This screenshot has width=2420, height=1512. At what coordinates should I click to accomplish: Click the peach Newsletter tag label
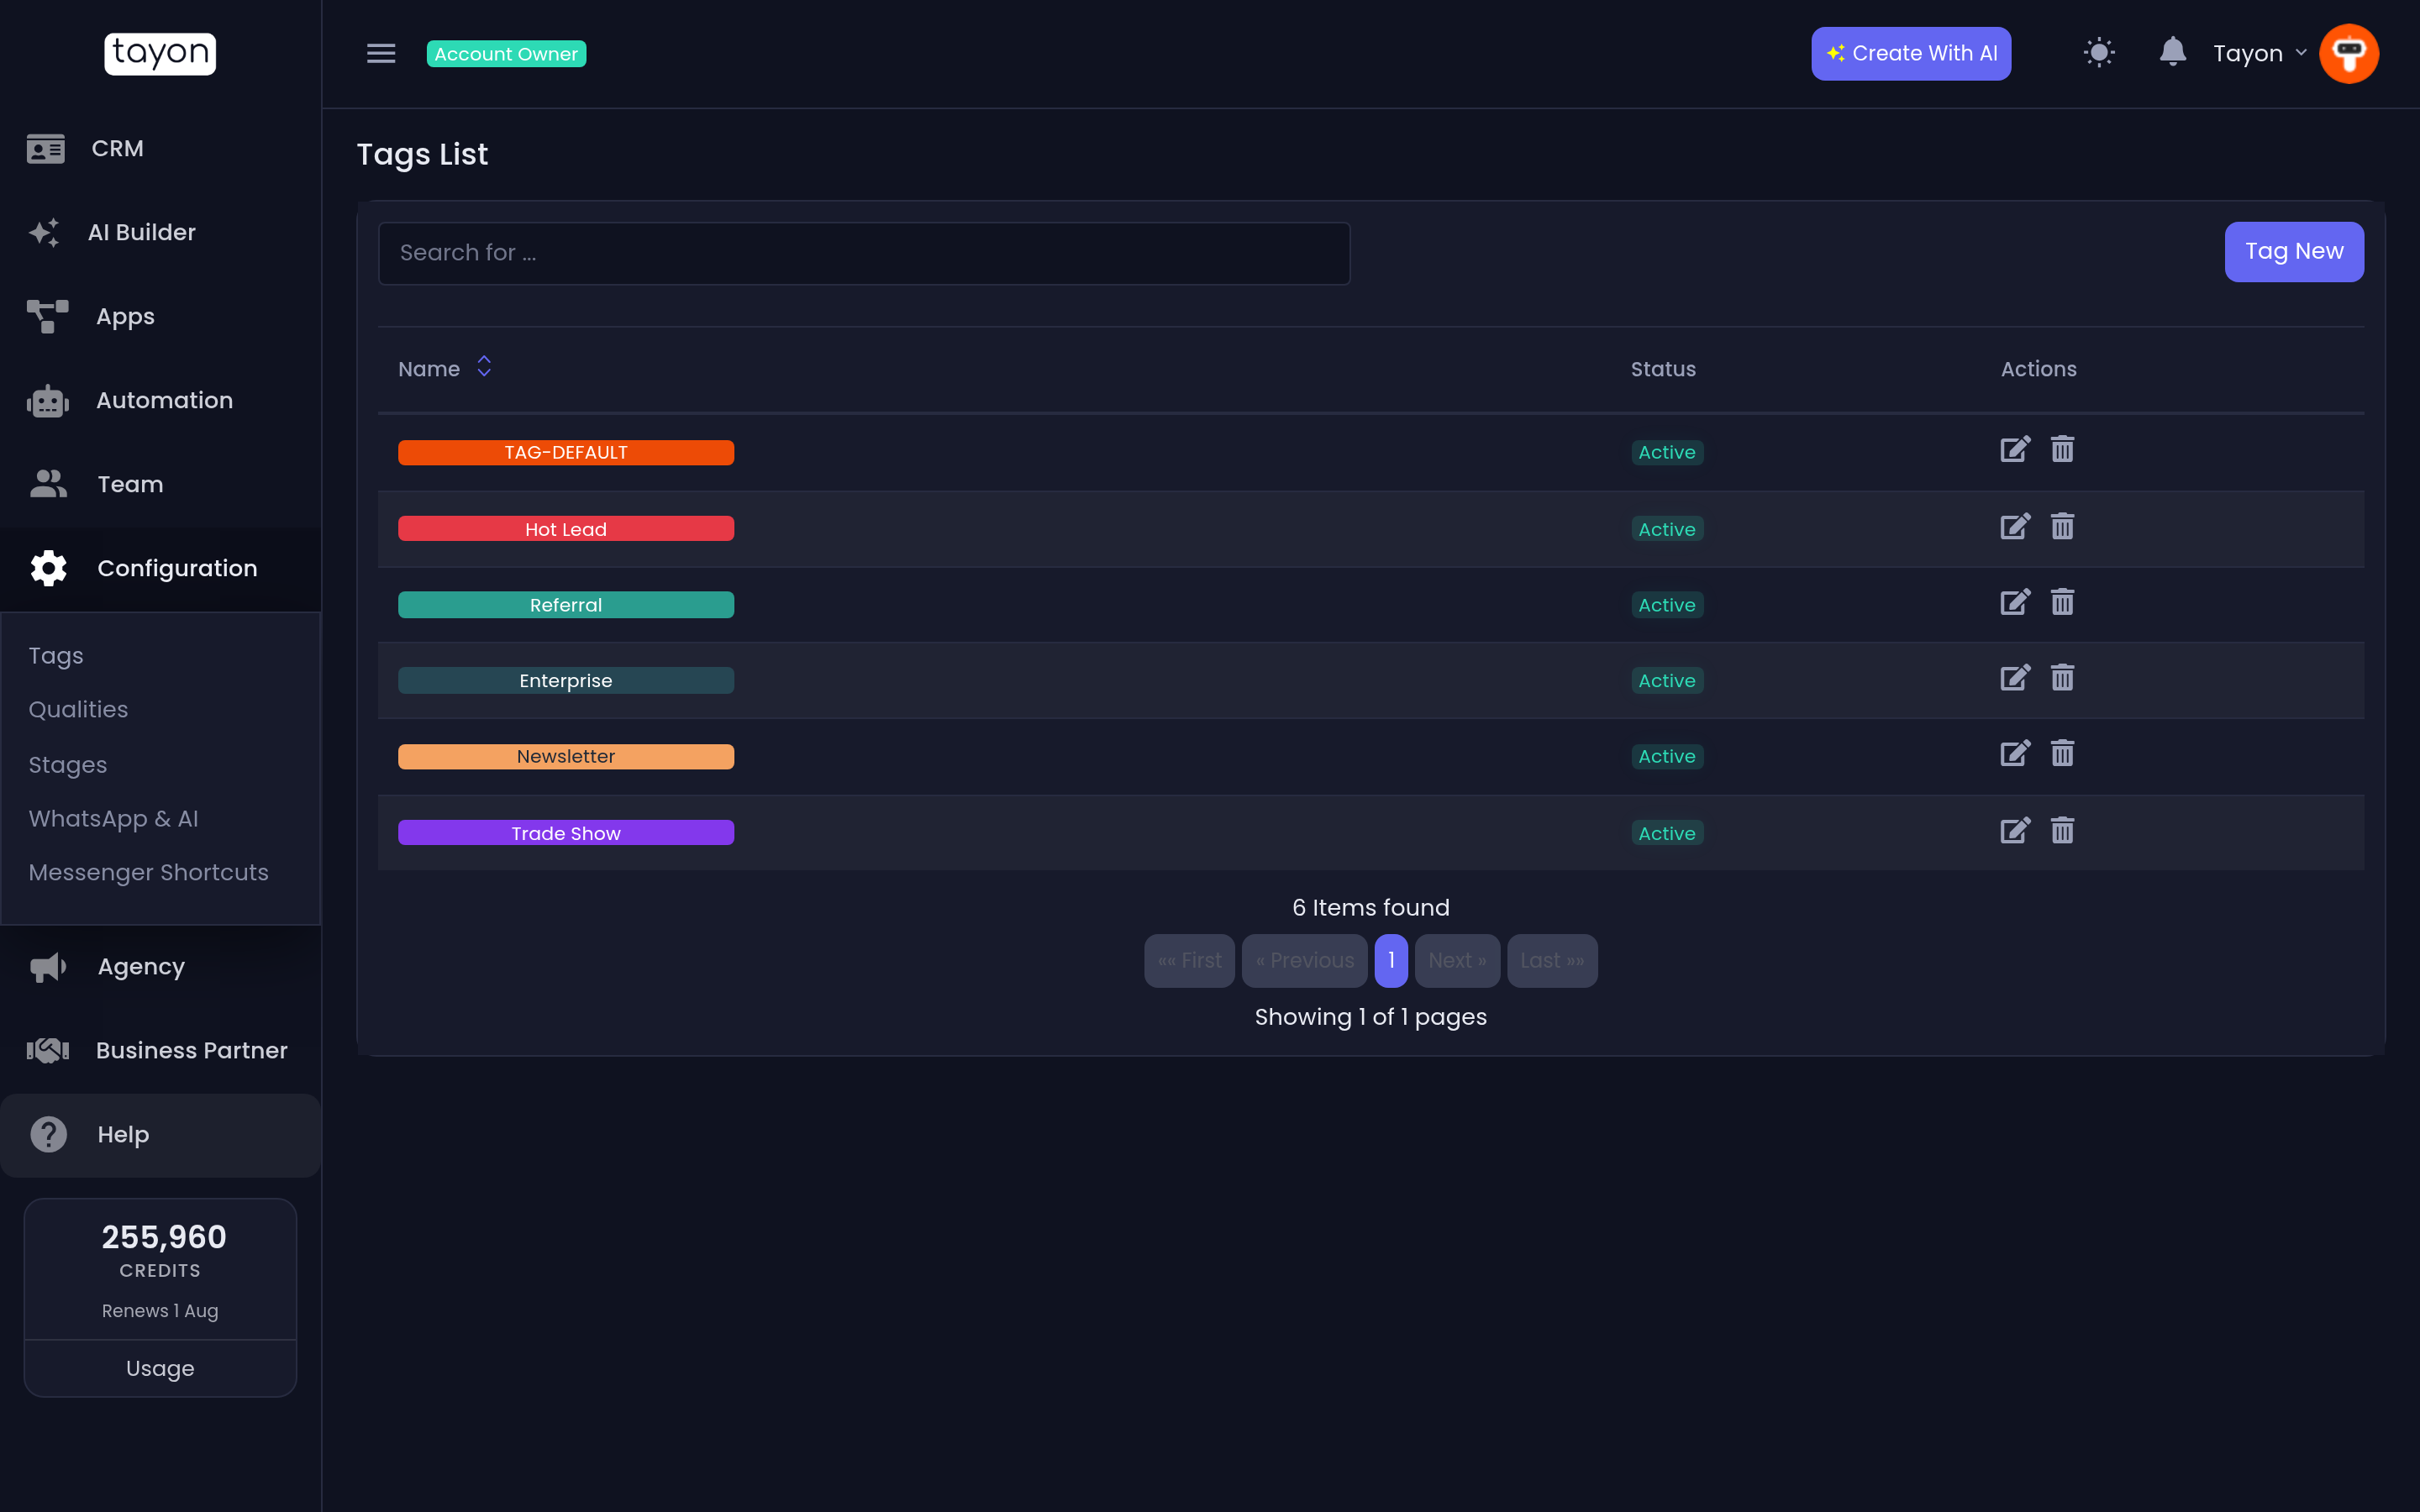tap(566, 757)
